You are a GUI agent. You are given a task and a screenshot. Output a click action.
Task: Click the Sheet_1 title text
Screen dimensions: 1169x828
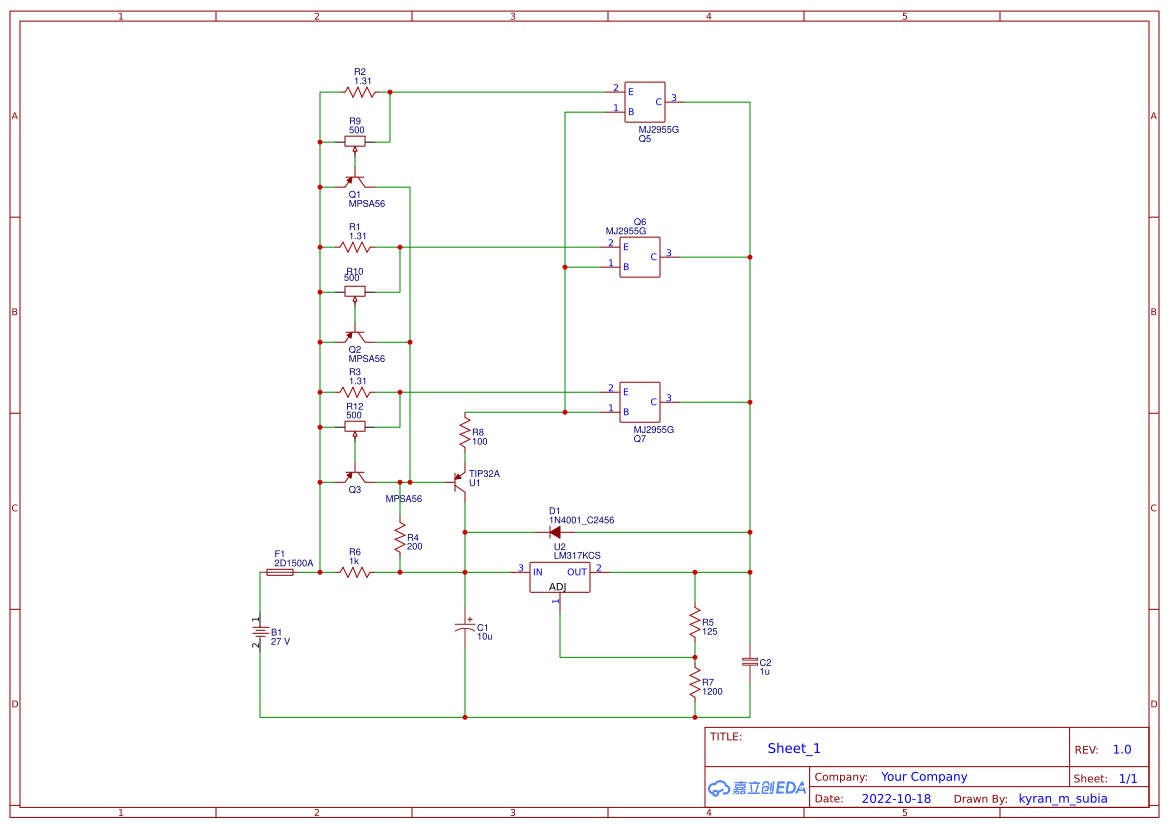coord(794,748)
